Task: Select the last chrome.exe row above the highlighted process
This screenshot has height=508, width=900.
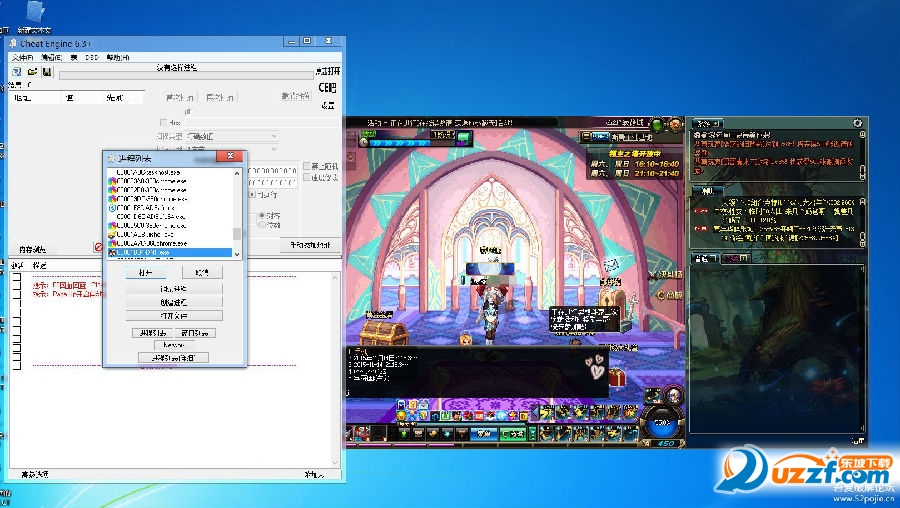Action: click(x=169, y=243)
